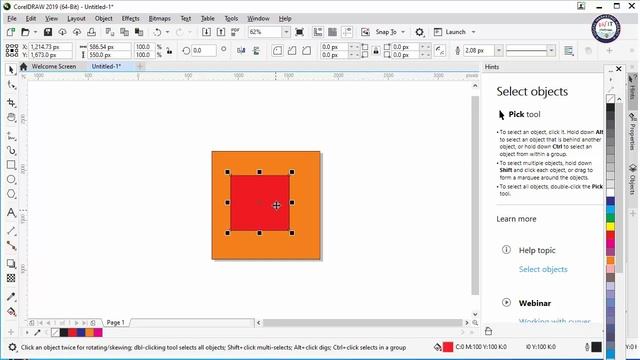Select the Parallel Dimension tool
Viewport: 640px width, 360px height.
11,231
